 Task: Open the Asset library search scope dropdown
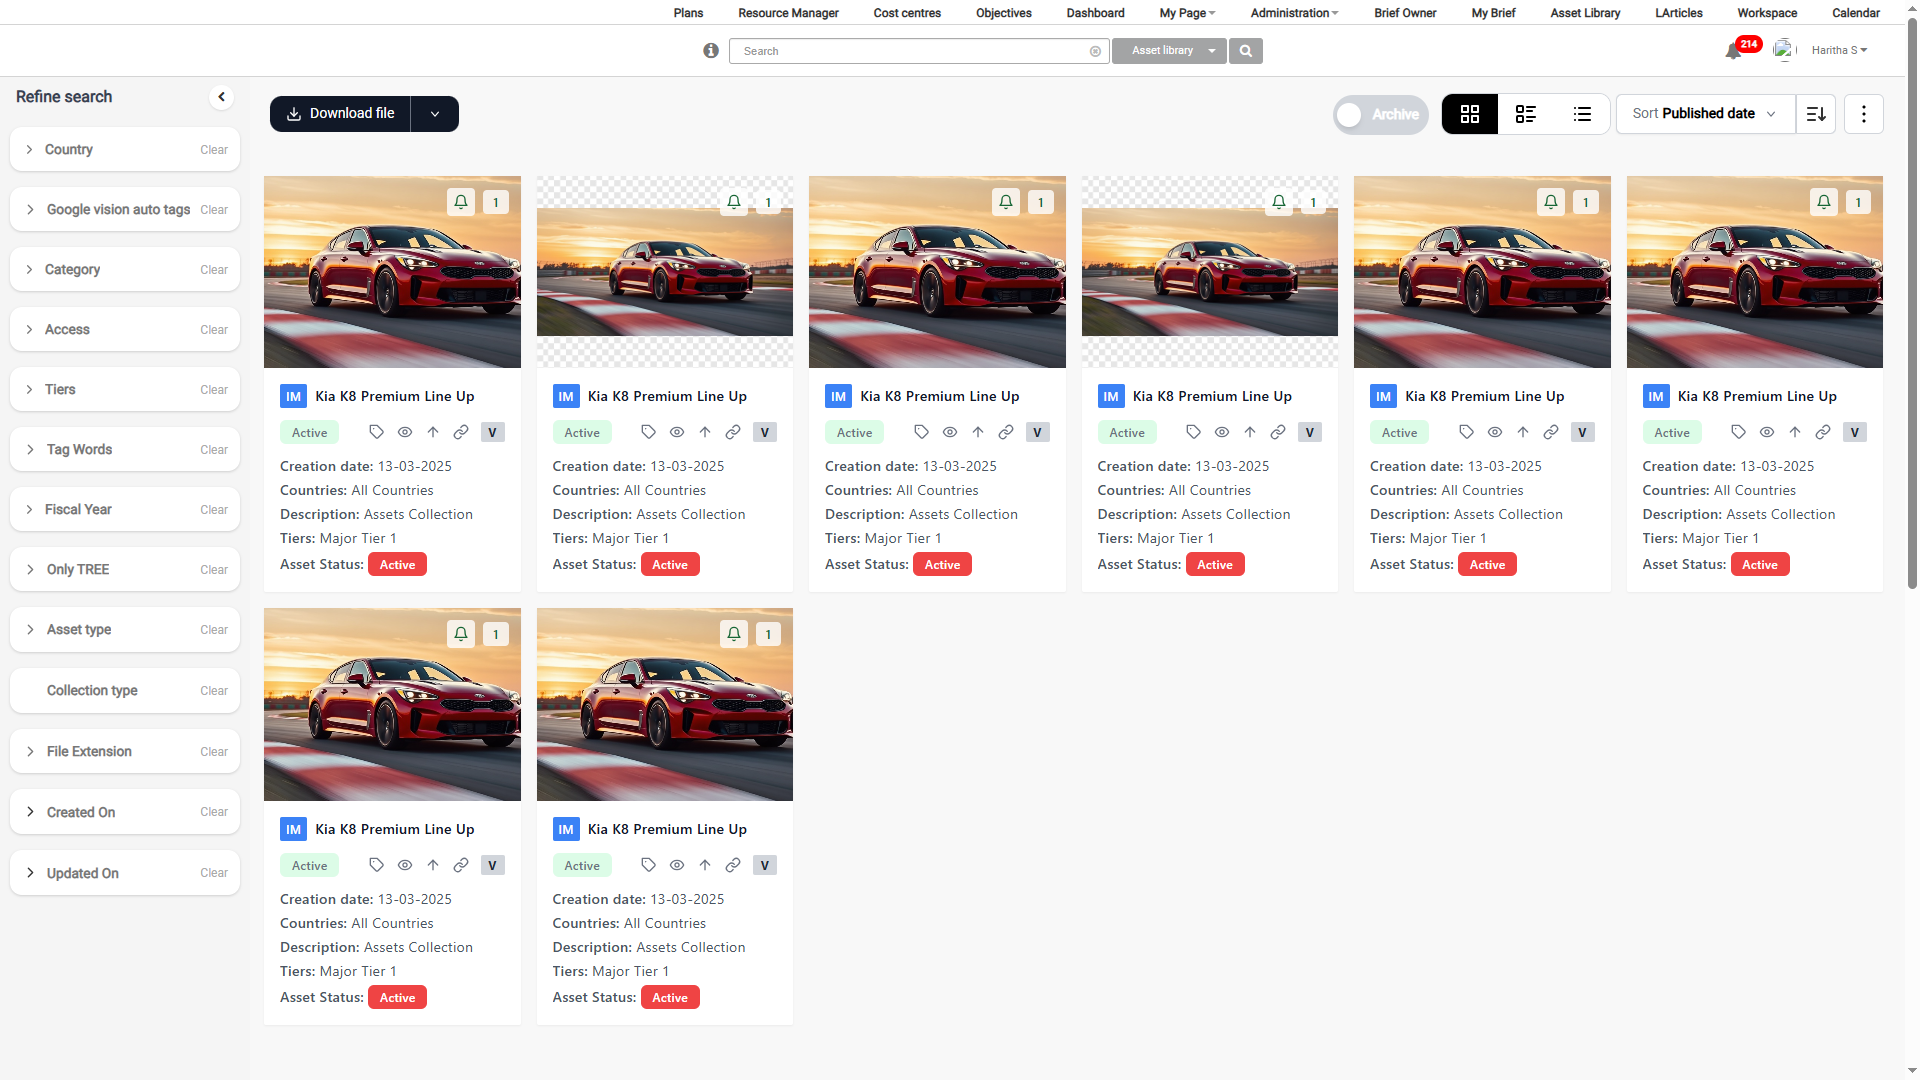click(1169, 51)
